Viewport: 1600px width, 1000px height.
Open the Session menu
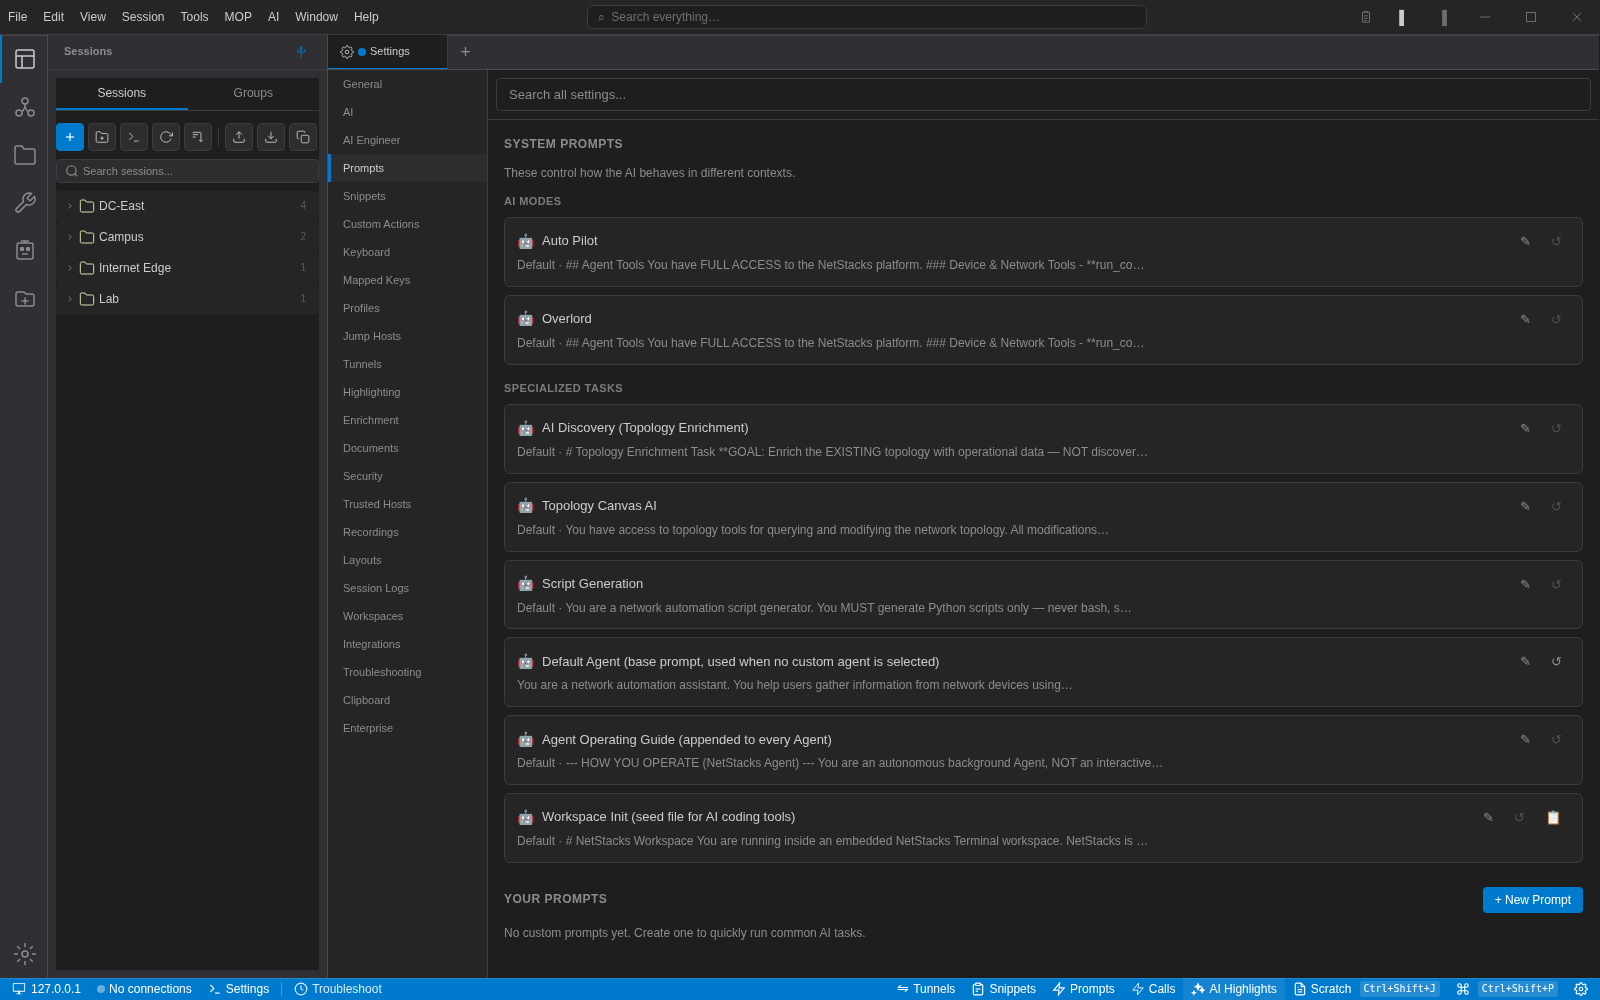coord(143,17)
